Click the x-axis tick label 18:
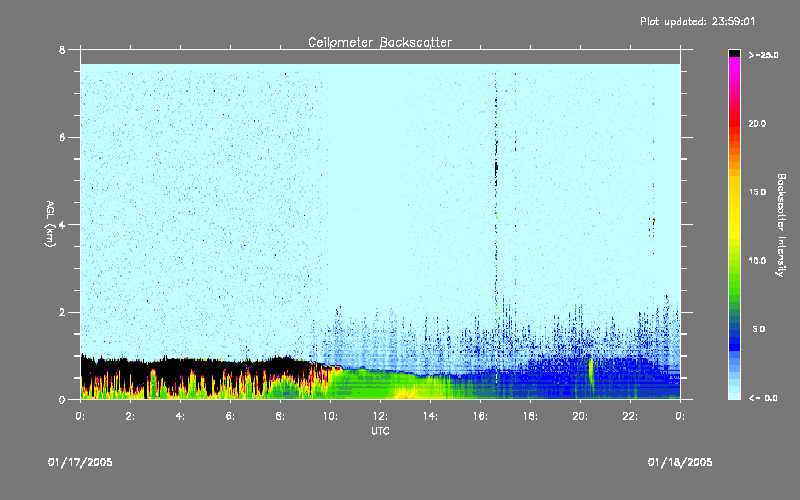The image size is (800, 500). 530,416
